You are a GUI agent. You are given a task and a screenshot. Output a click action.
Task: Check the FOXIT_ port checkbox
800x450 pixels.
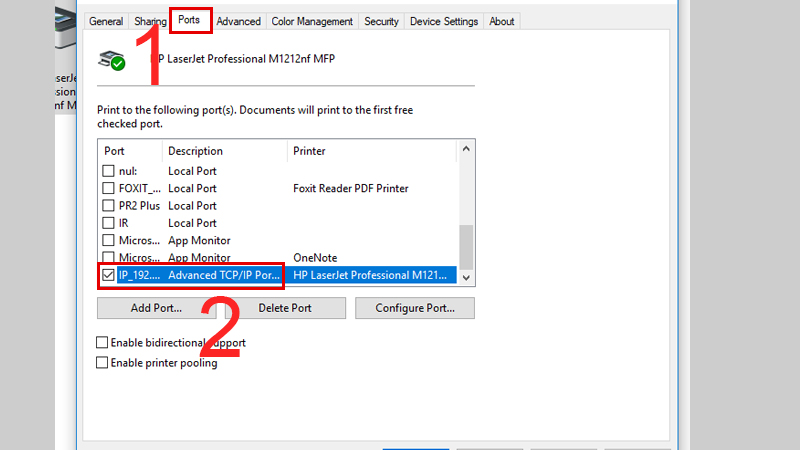pyautogui.click(x=108, y=188)
